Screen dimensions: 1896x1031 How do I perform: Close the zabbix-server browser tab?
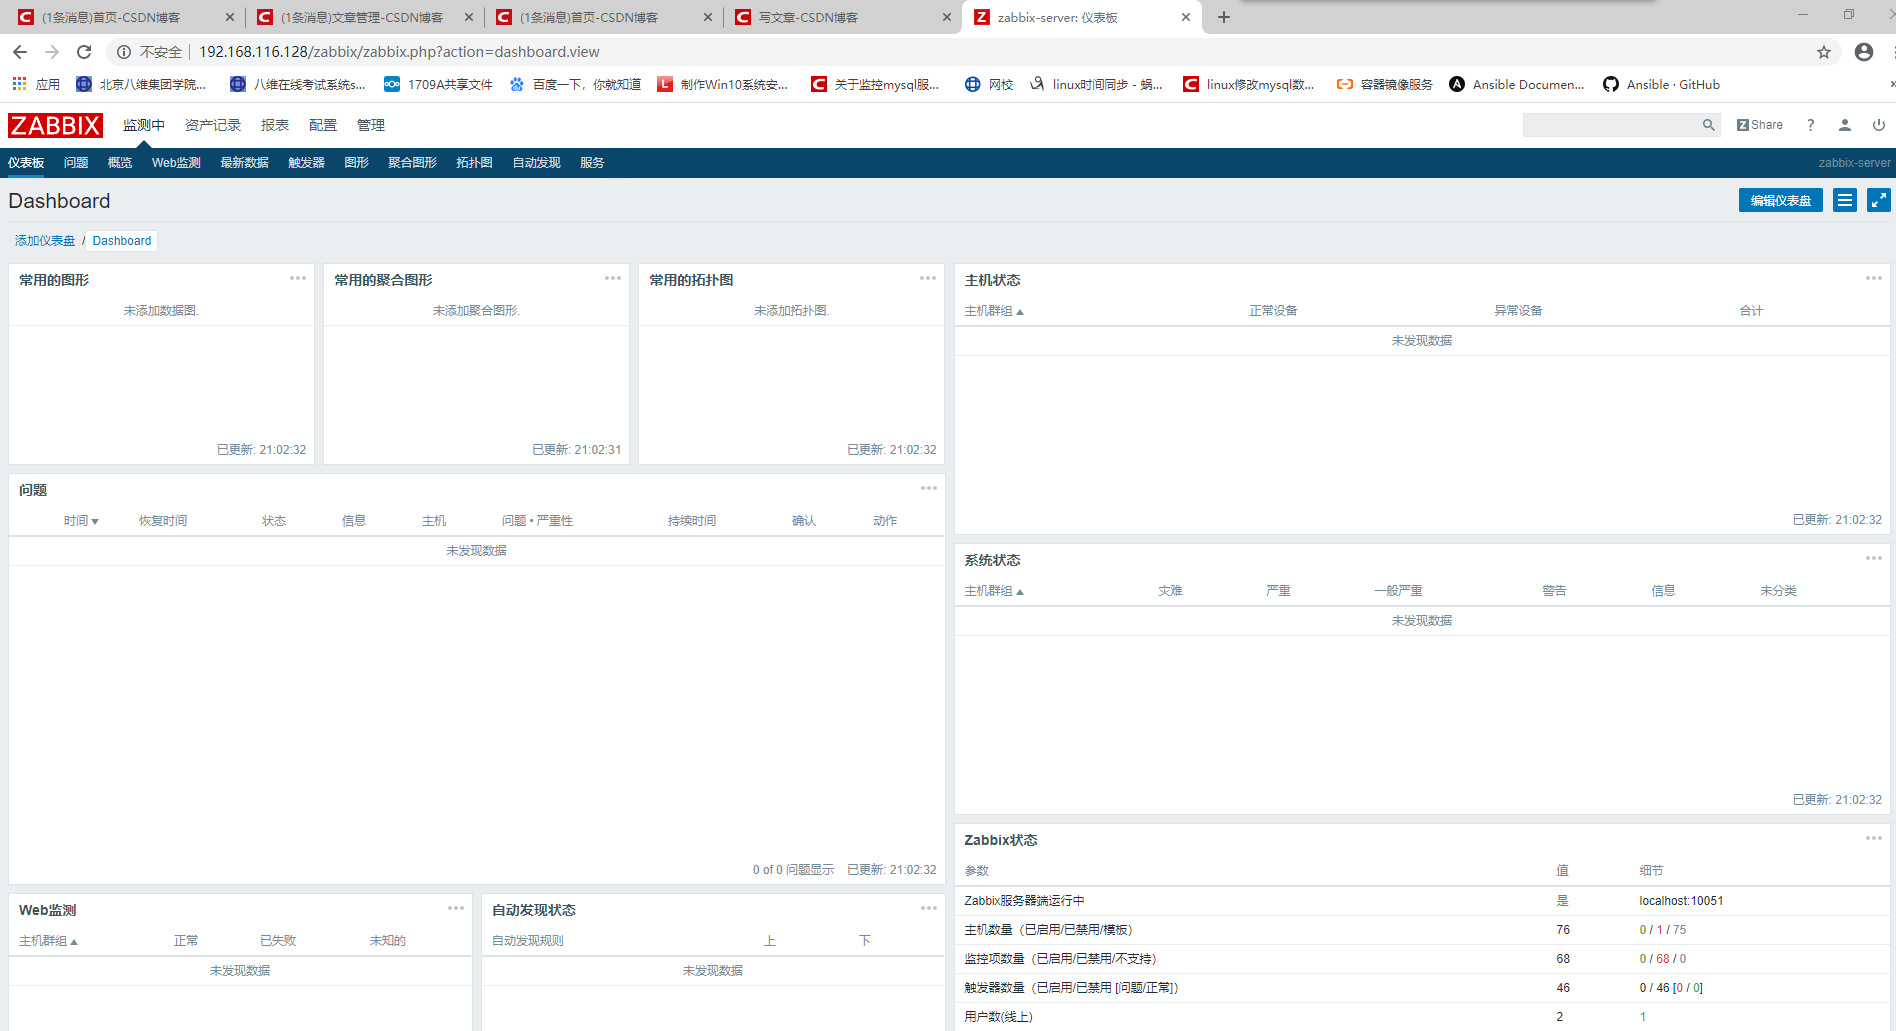tap(1186, 17)
